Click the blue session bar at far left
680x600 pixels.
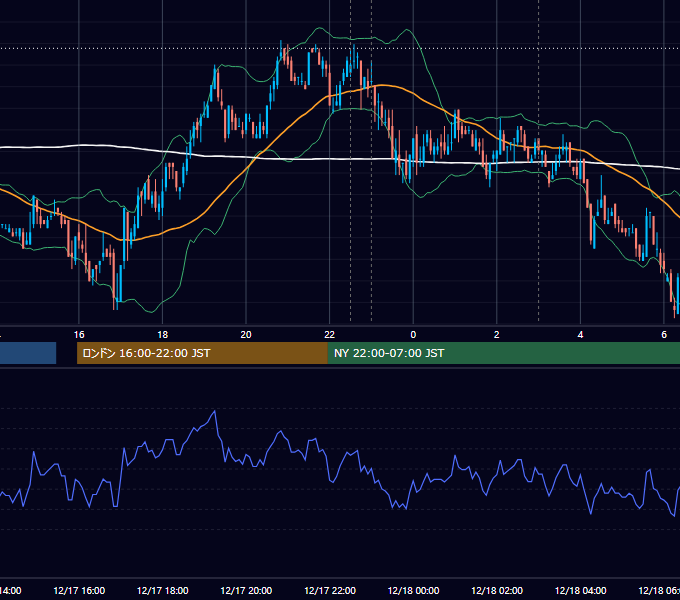tap(28, 353)
